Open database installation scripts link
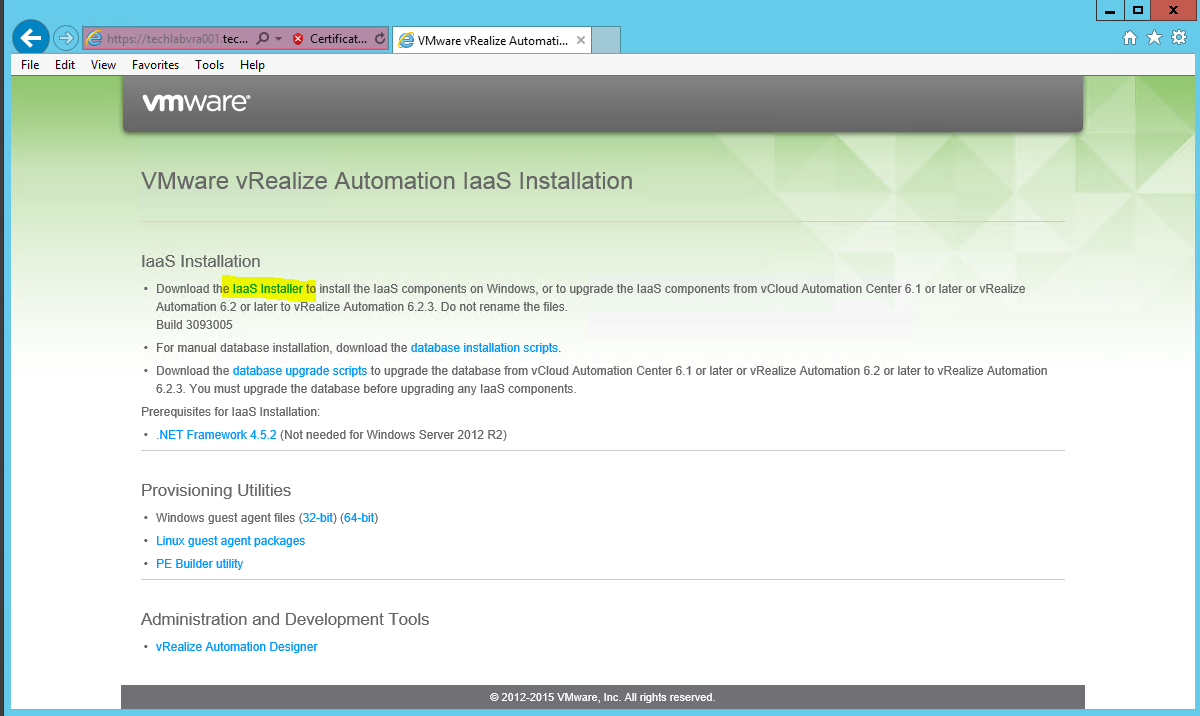 tap(484, 348)
